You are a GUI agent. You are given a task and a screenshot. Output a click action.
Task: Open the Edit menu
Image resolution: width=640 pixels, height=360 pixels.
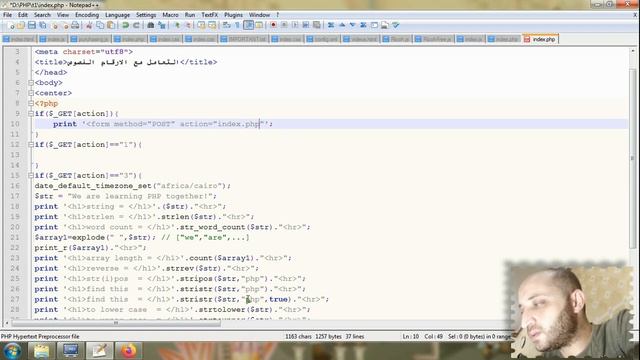pyautogui.click(x=22, y=15)
